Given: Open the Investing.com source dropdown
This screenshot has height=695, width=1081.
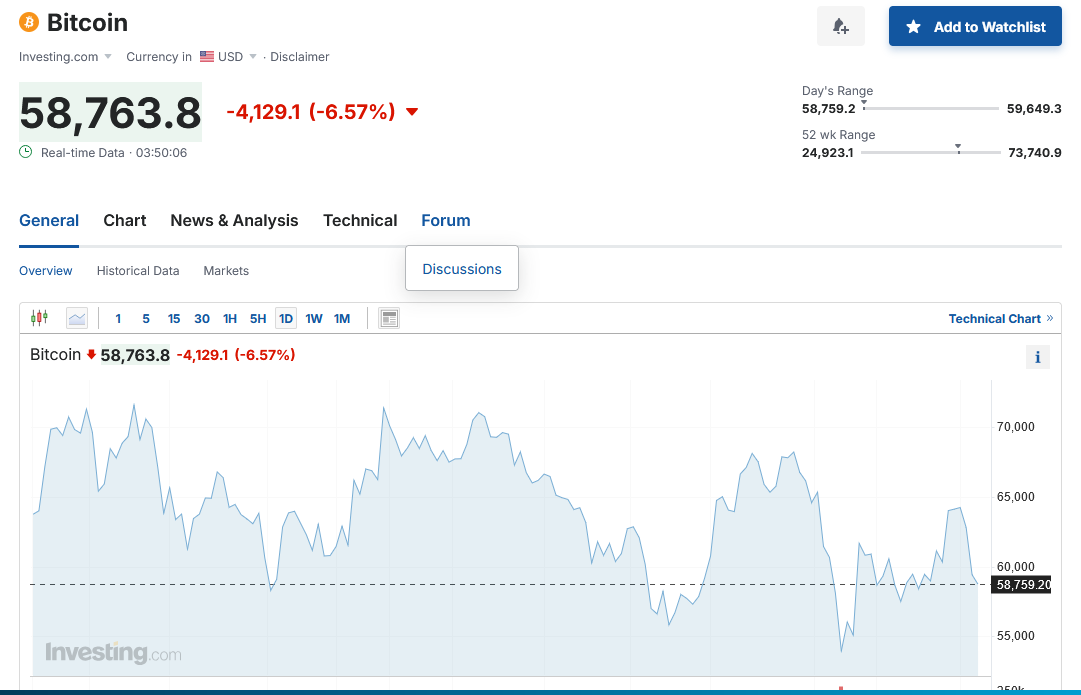Looking at the screenshot, I should tap(65, 57).
